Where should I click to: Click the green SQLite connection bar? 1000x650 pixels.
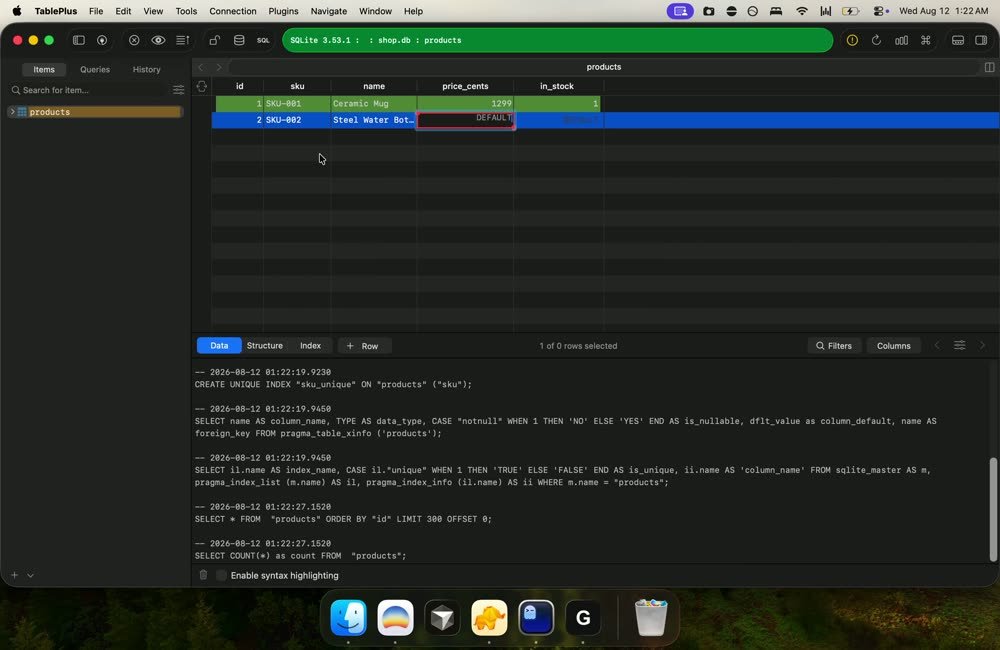point(557,40)
